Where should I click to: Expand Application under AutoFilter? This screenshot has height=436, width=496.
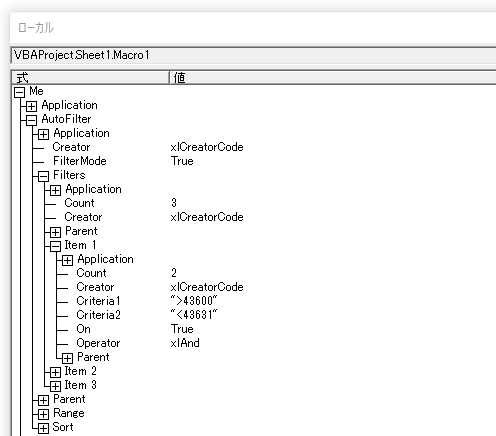pyautogui.click(x=43, y=134)
